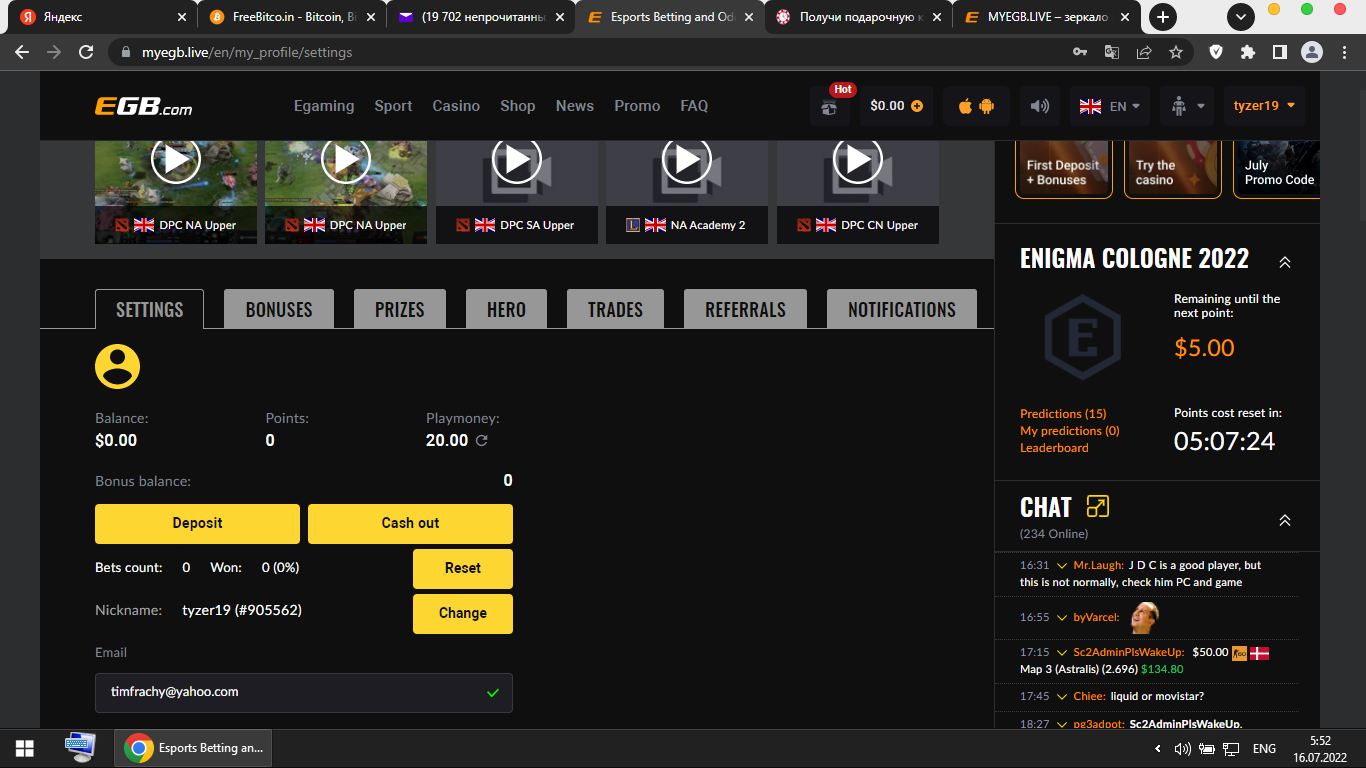Expand options arrow beside byVarcel message
The image size is (1366, 768).
[x=1062, y=617]
